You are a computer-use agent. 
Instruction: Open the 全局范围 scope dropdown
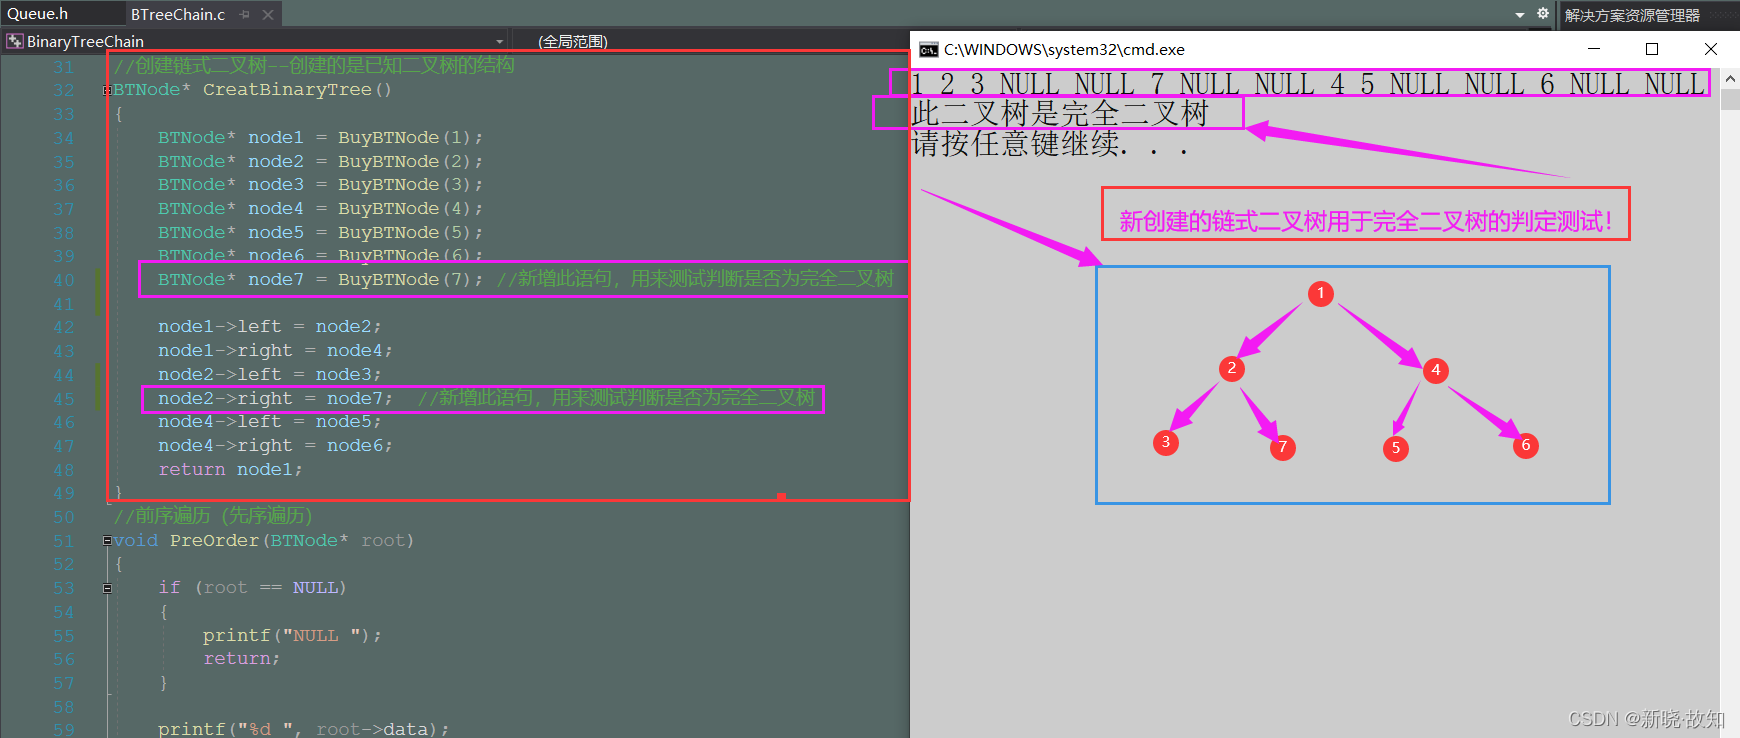[573, 42]
